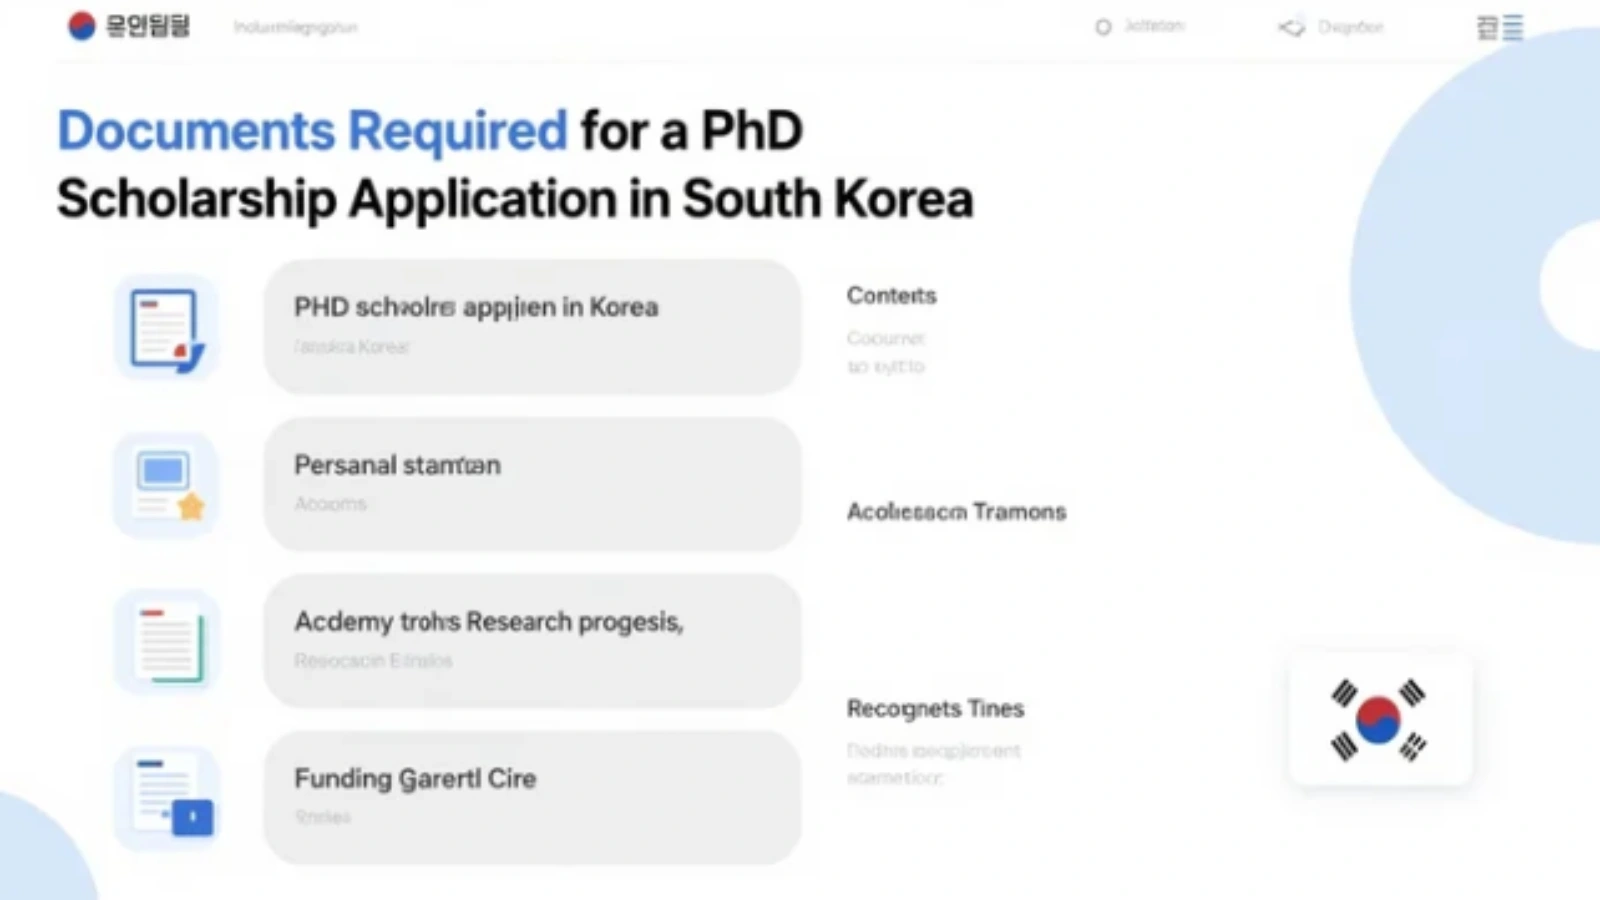Screen dimensions: 1600x900
Task: Click the share arrow icon in the header
Action: pyautogui.click(x=1291, y=27)
